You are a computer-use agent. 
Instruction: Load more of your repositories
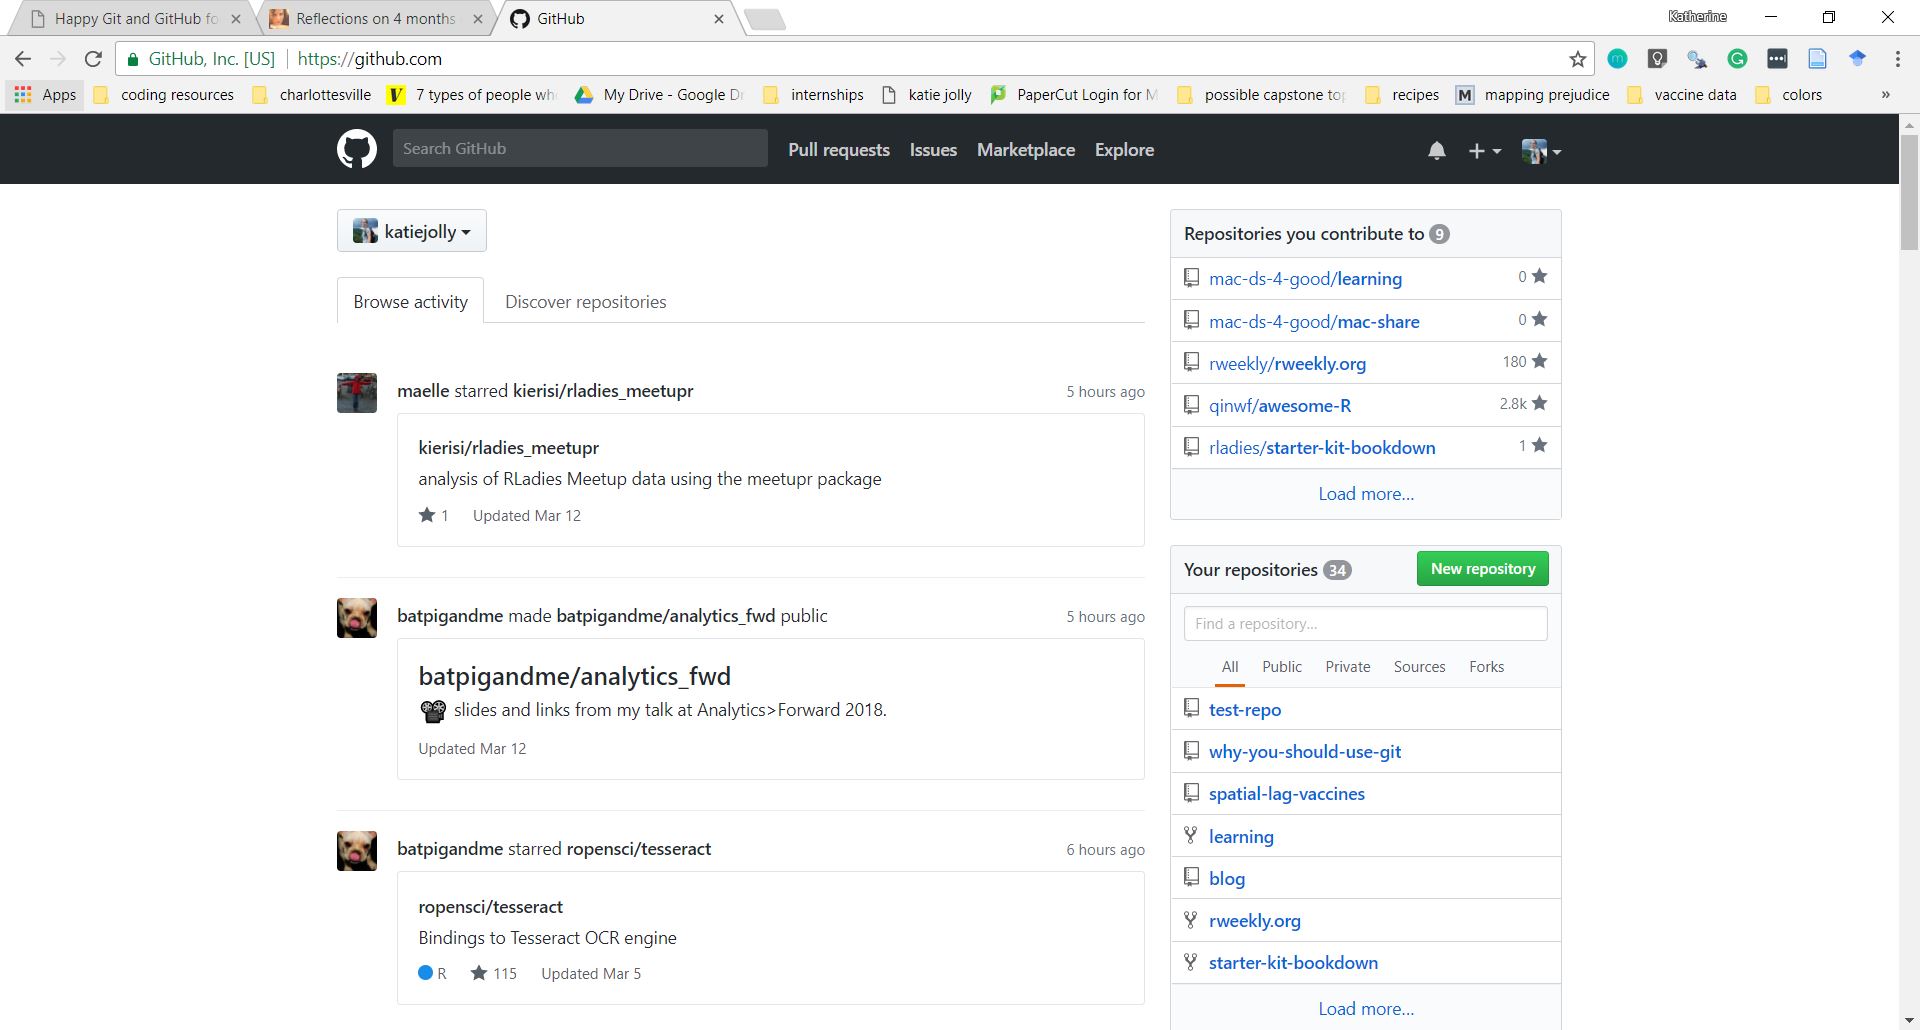[x=1366, y=1008]
